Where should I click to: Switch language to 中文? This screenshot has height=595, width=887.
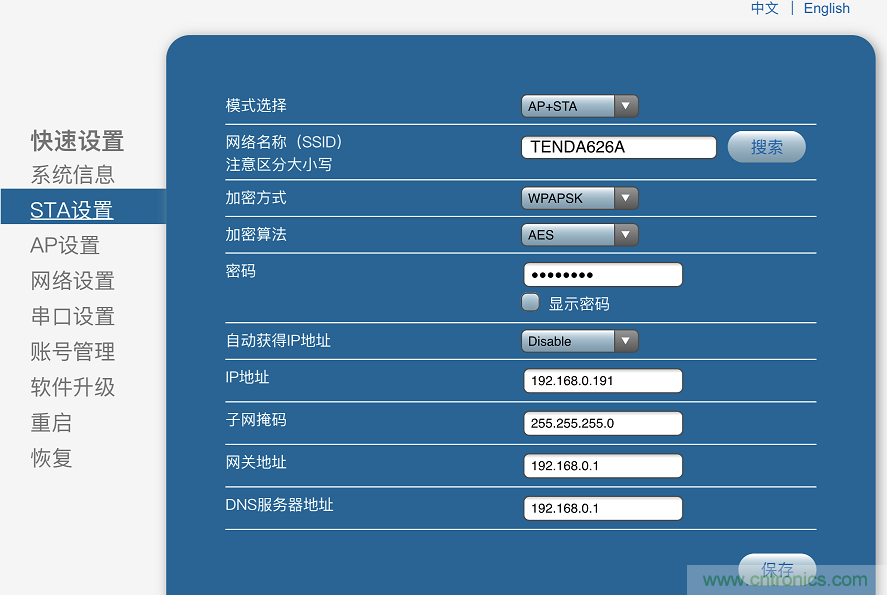pos(765,8)
